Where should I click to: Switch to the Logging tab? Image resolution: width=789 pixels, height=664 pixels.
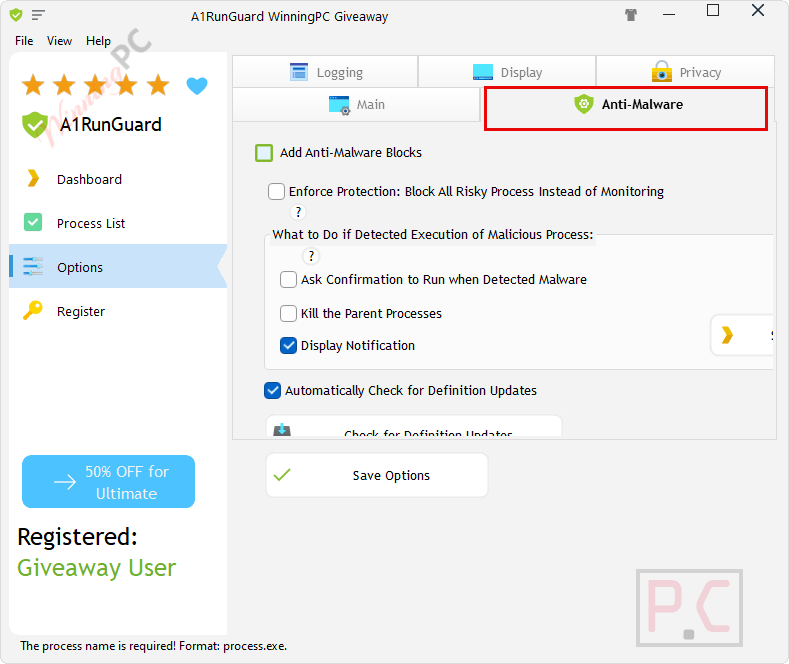(325, 72)
